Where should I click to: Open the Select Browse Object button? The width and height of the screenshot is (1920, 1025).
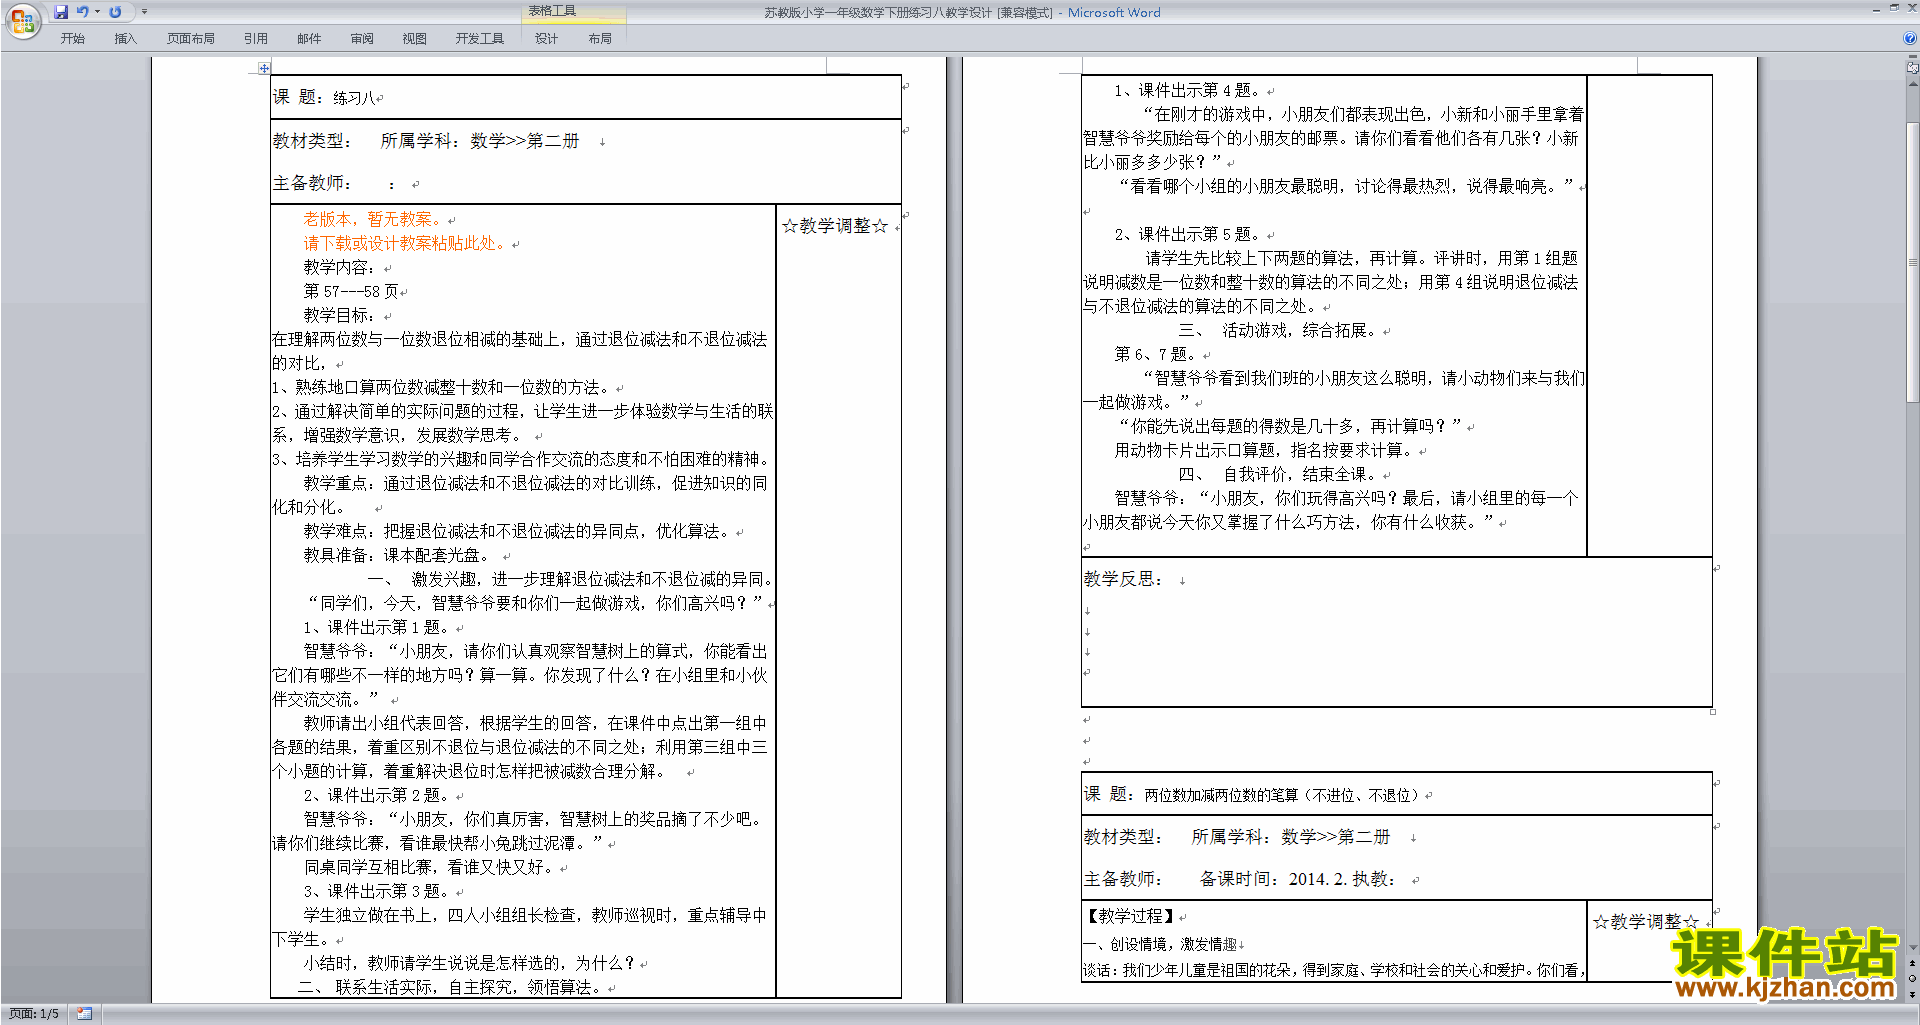point(1912,978)
